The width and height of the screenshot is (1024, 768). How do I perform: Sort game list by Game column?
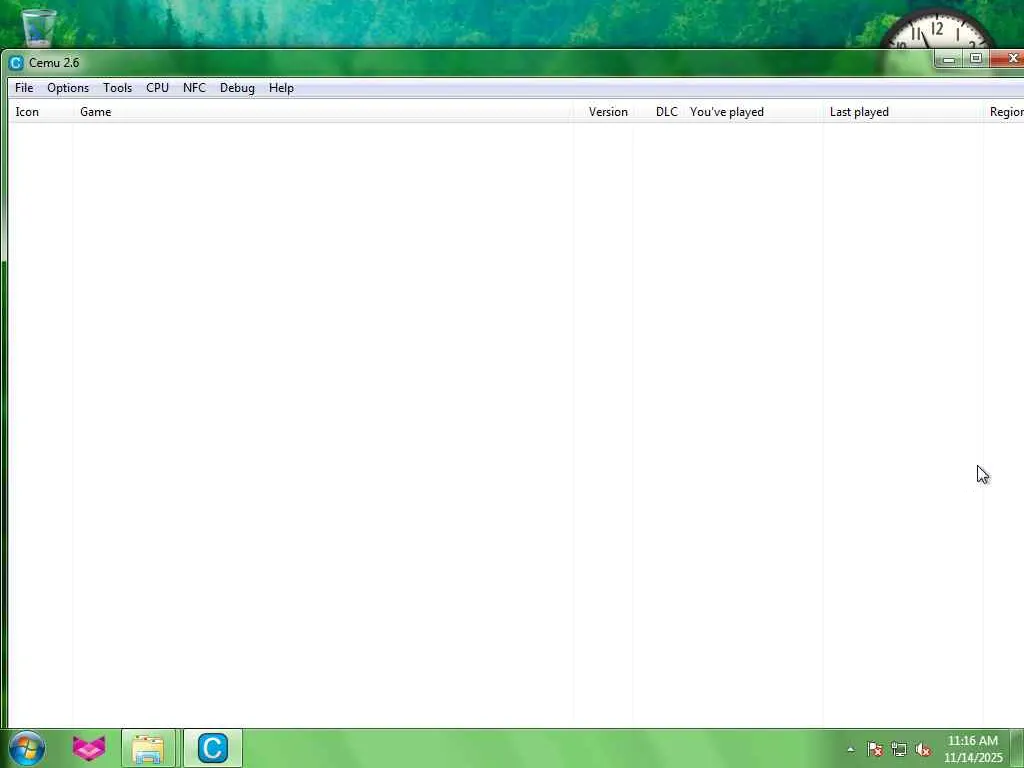(x=323, y=112)
